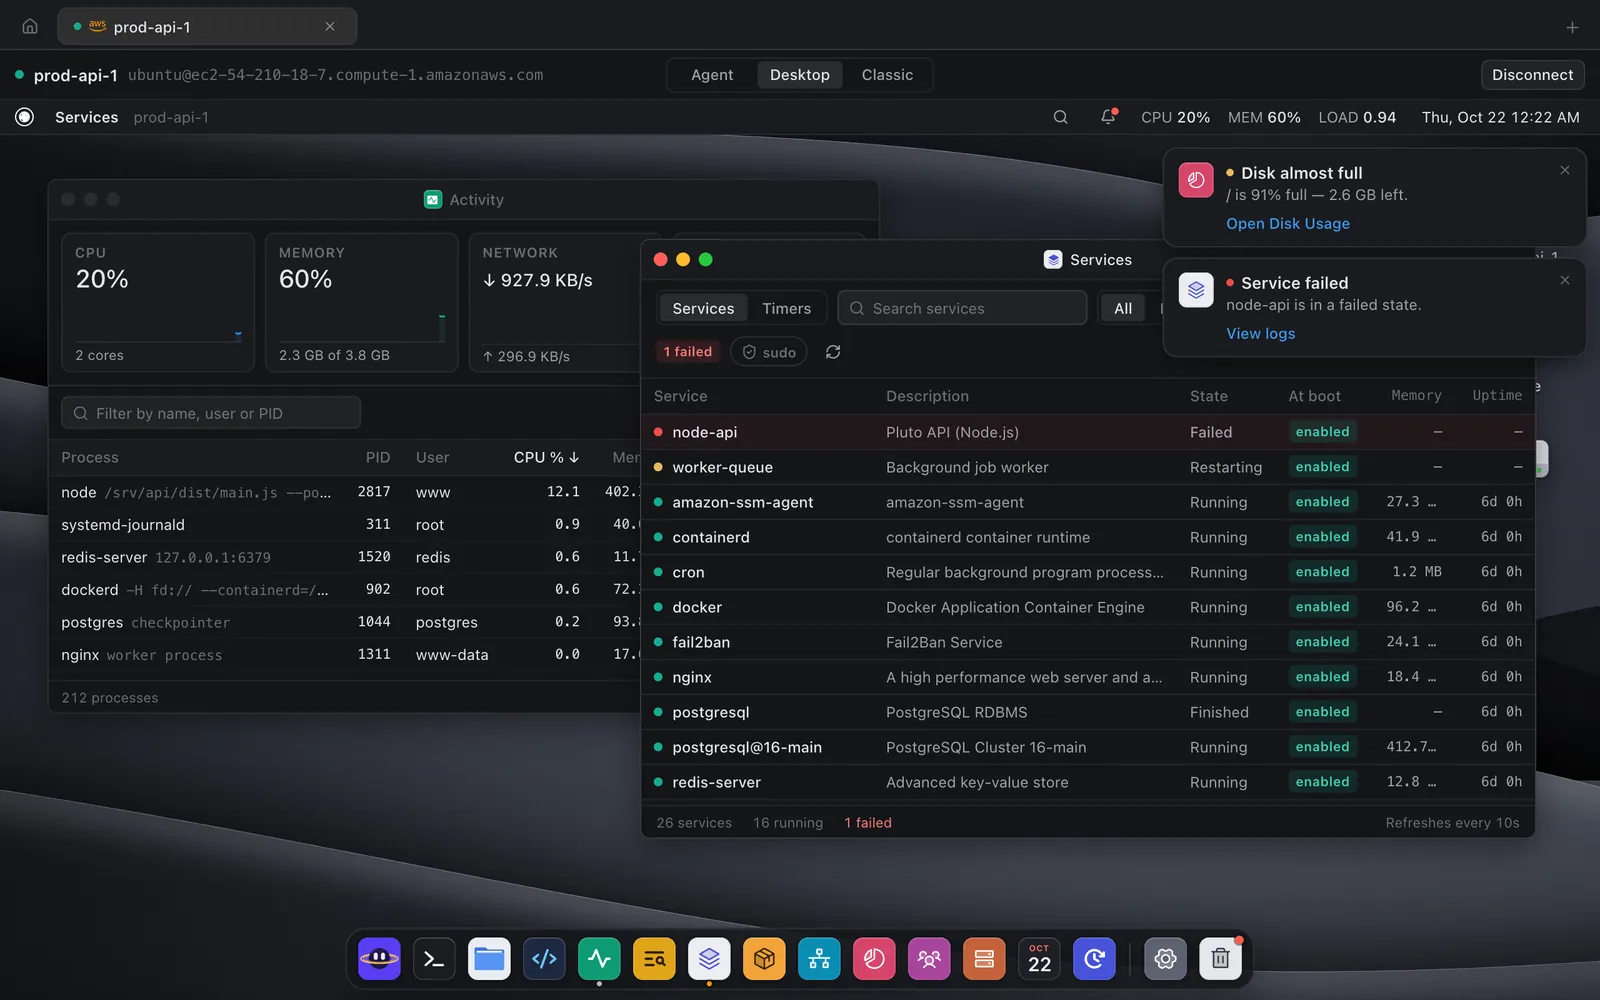Open the notifications bell icon

click(x=1108, y=117)
